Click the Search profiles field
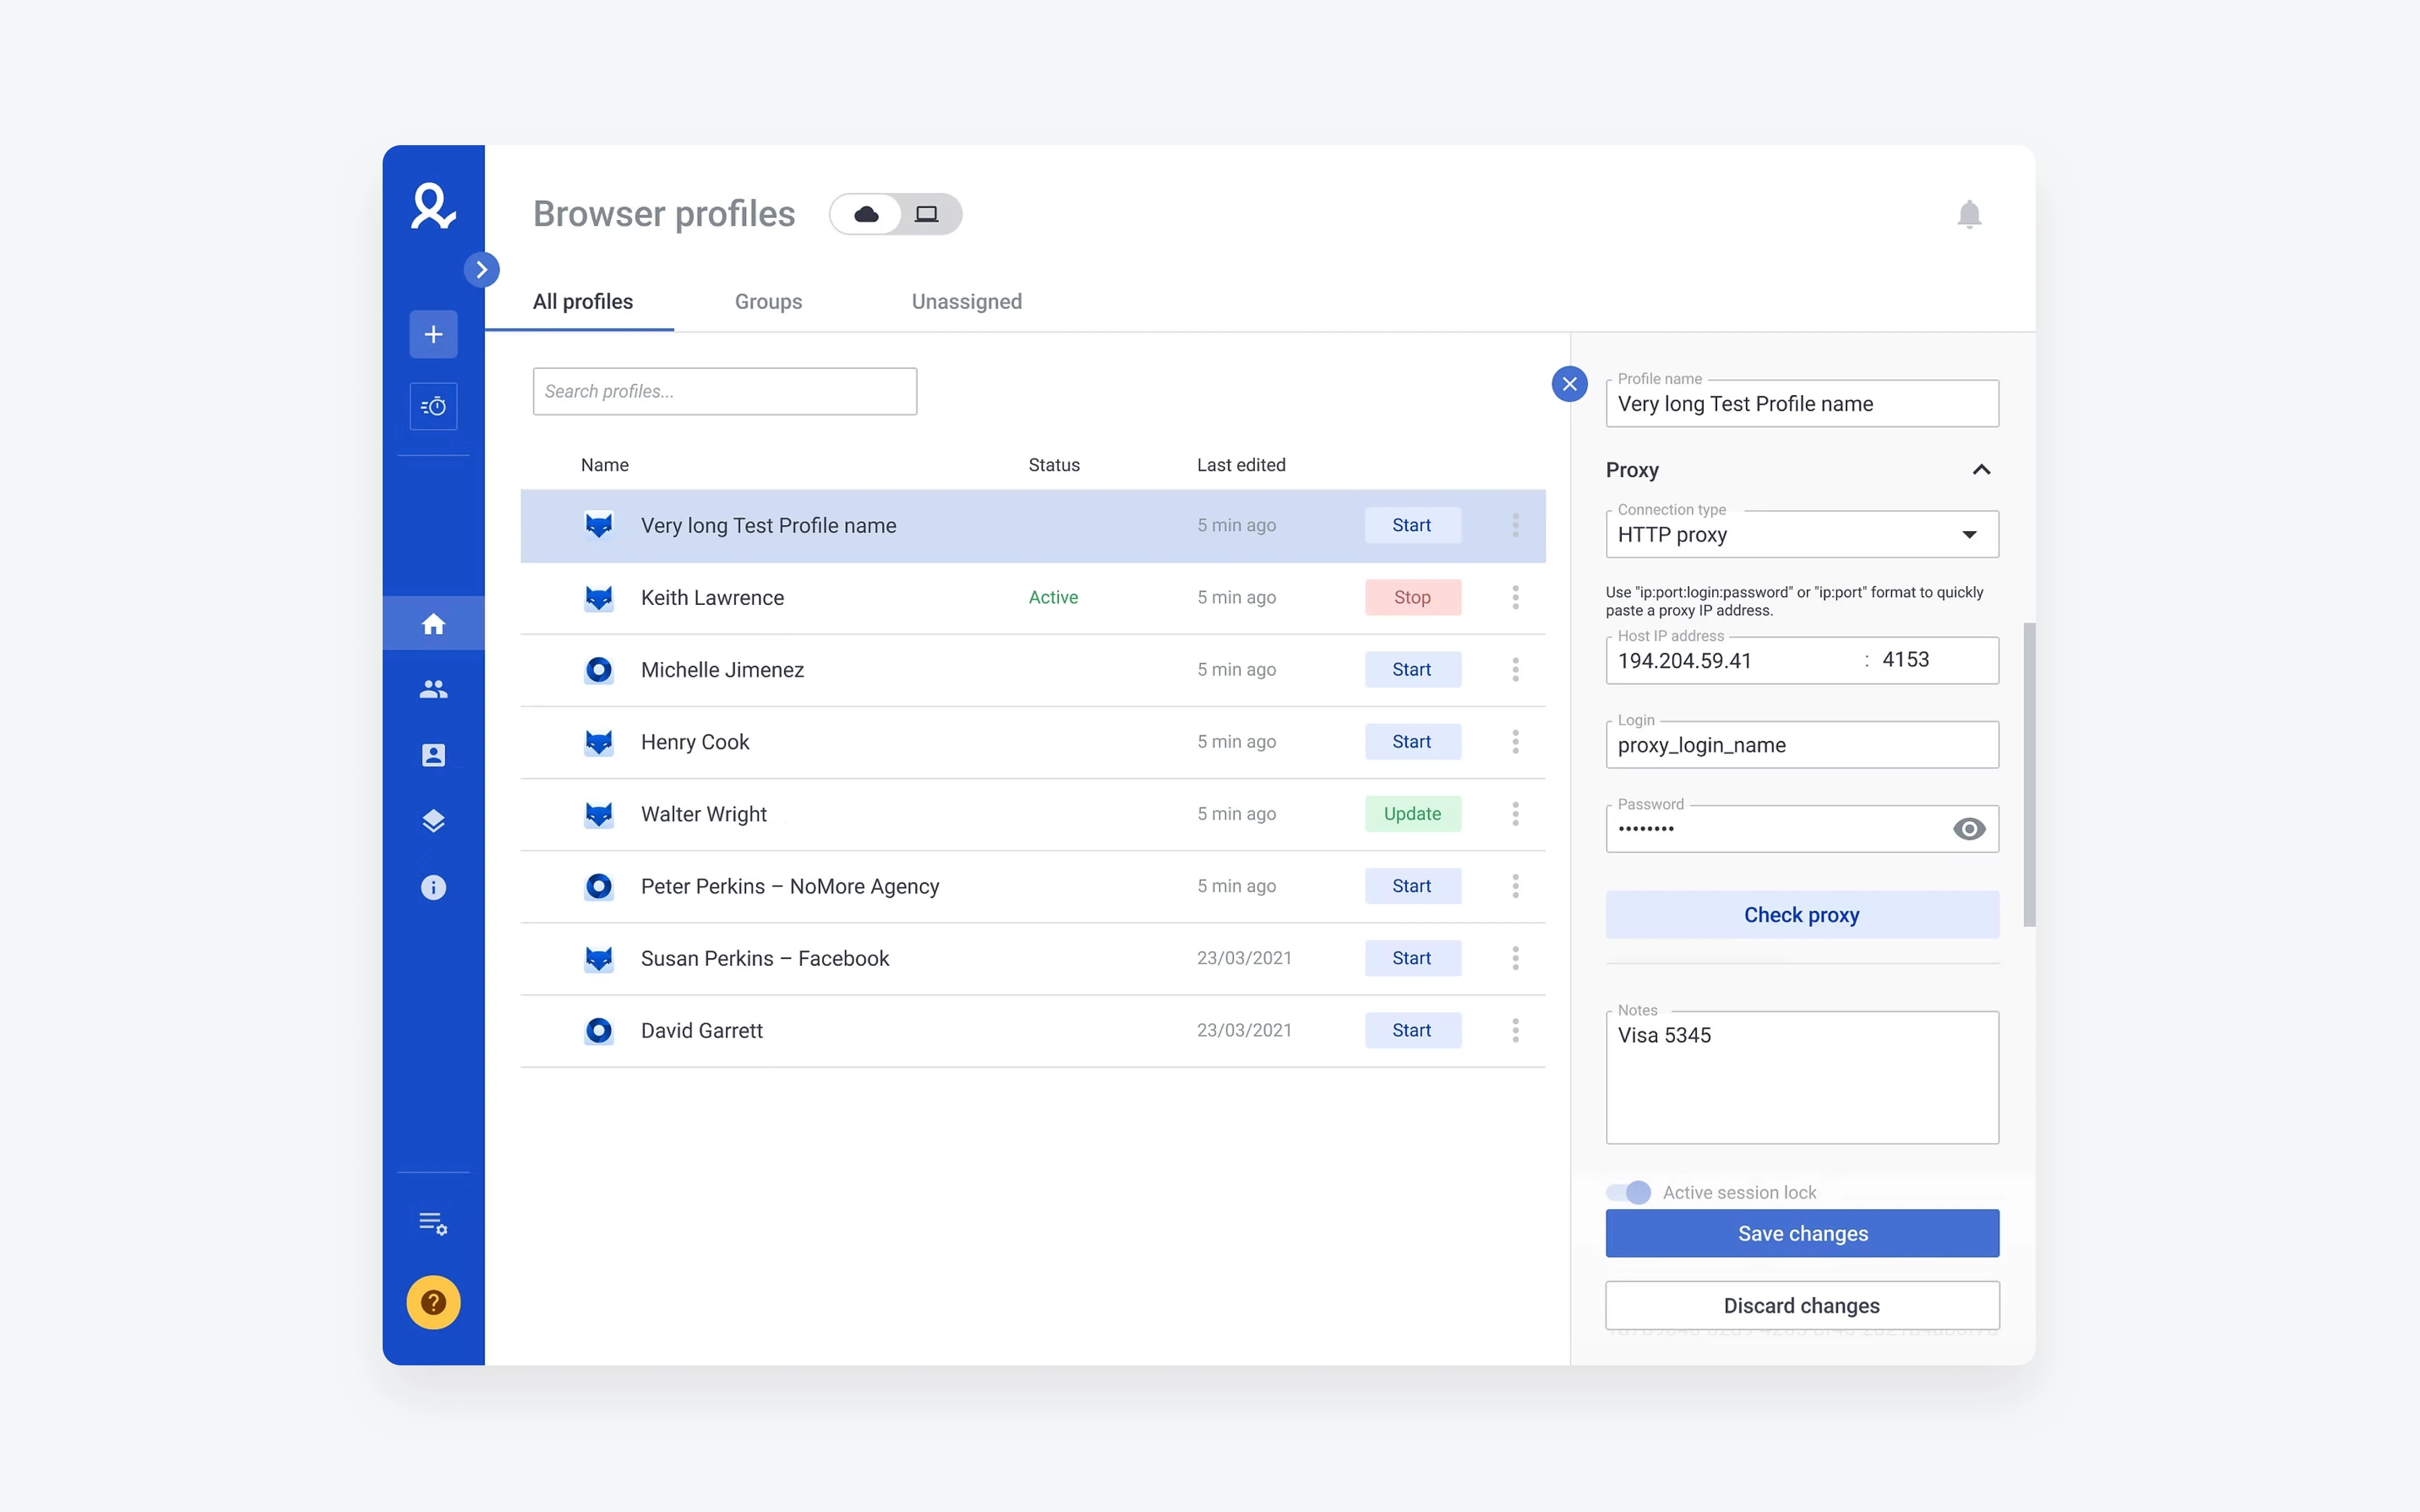 tap(724, 391)
